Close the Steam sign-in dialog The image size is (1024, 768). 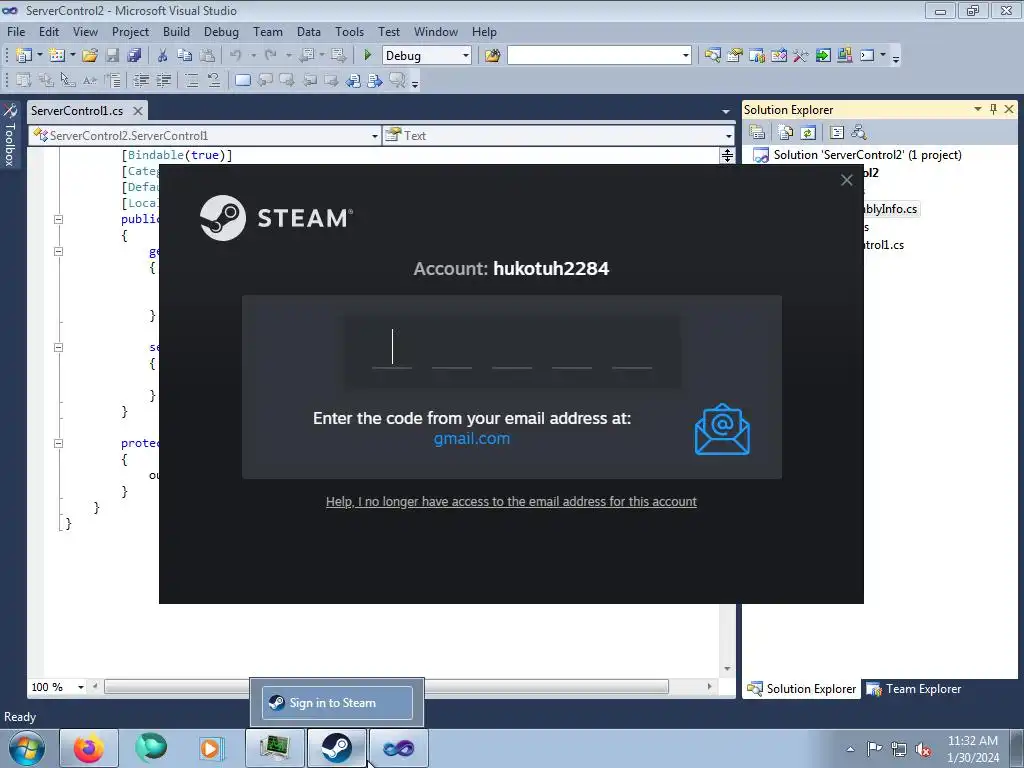[x=846, y=180]
